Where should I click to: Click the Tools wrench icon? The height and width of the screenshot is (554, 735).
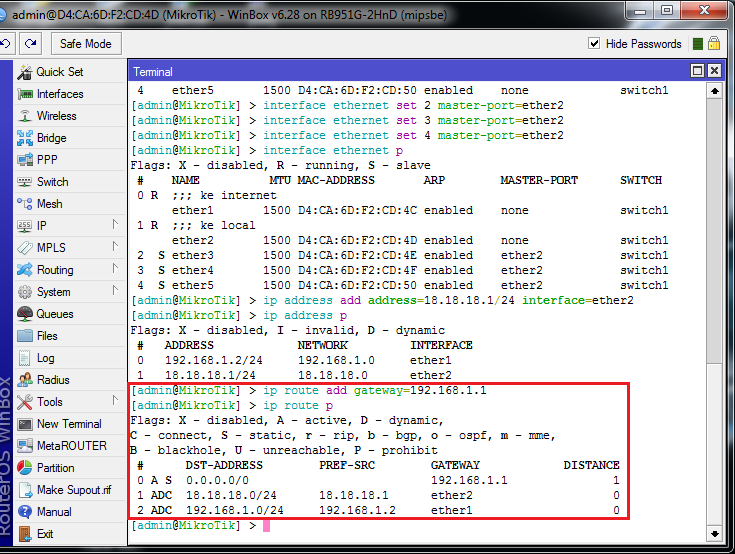point(25,402)
